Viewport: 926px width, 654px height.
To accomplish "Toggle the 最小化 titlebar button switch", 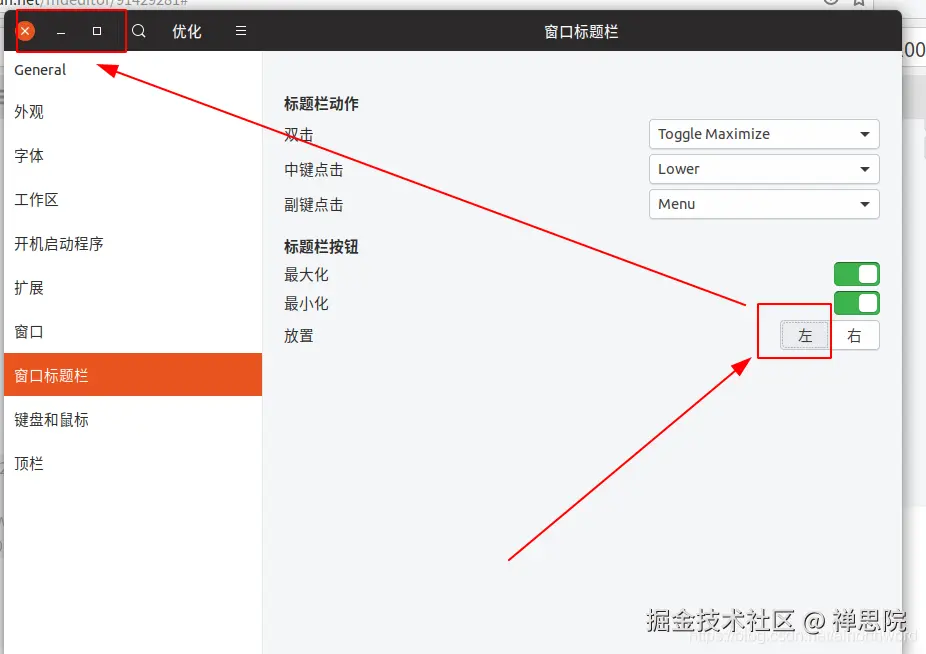I will click(856, 303).
